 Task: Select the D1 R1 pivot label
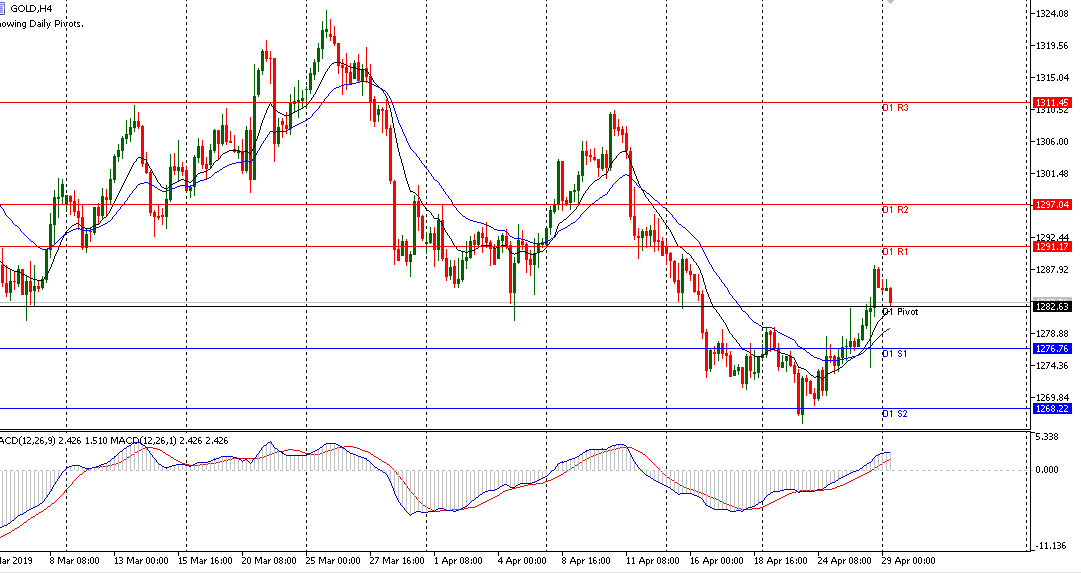click(x=894, y=252)
